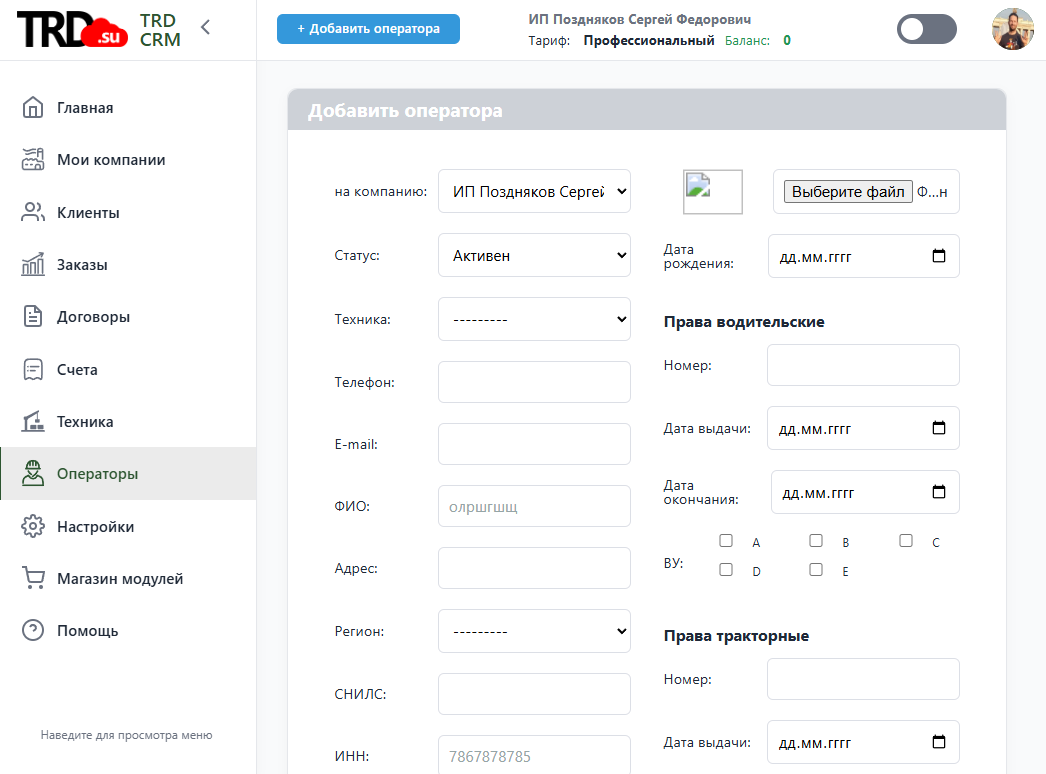Click the Главная home icon
This screenshot has height=774, width=1046.
(33, 108)
